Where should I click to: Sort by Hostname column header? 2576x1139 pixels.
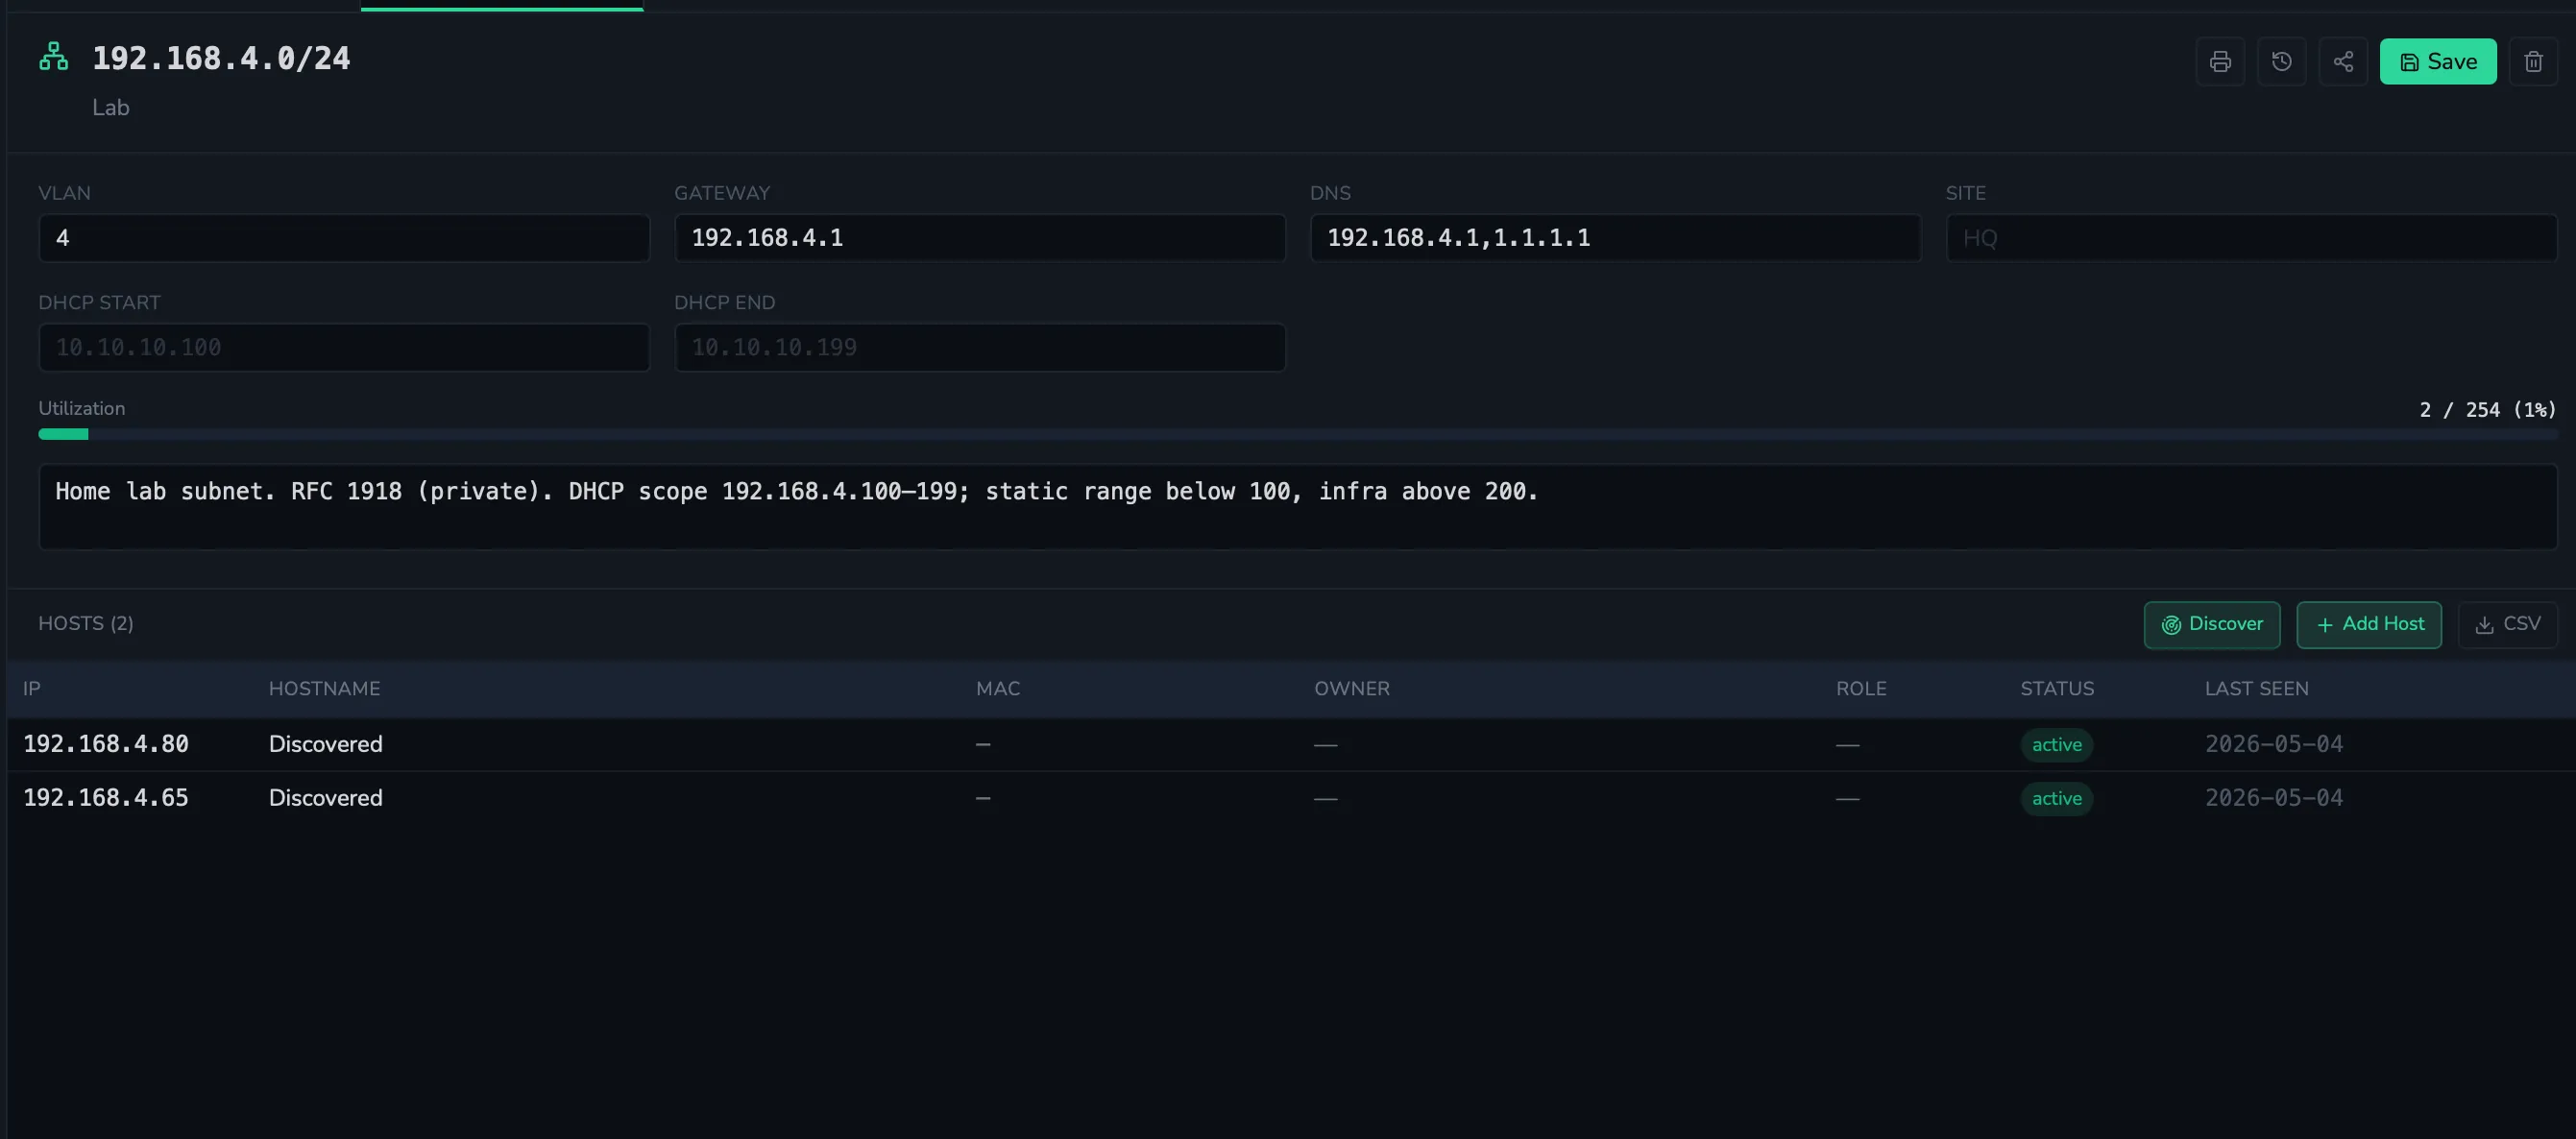click(324, 689)
